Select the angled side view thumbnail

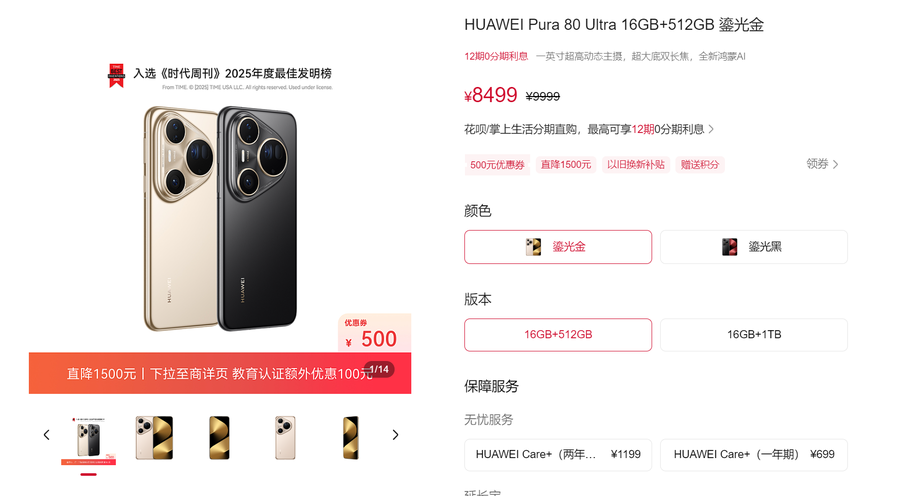(351, 438)
